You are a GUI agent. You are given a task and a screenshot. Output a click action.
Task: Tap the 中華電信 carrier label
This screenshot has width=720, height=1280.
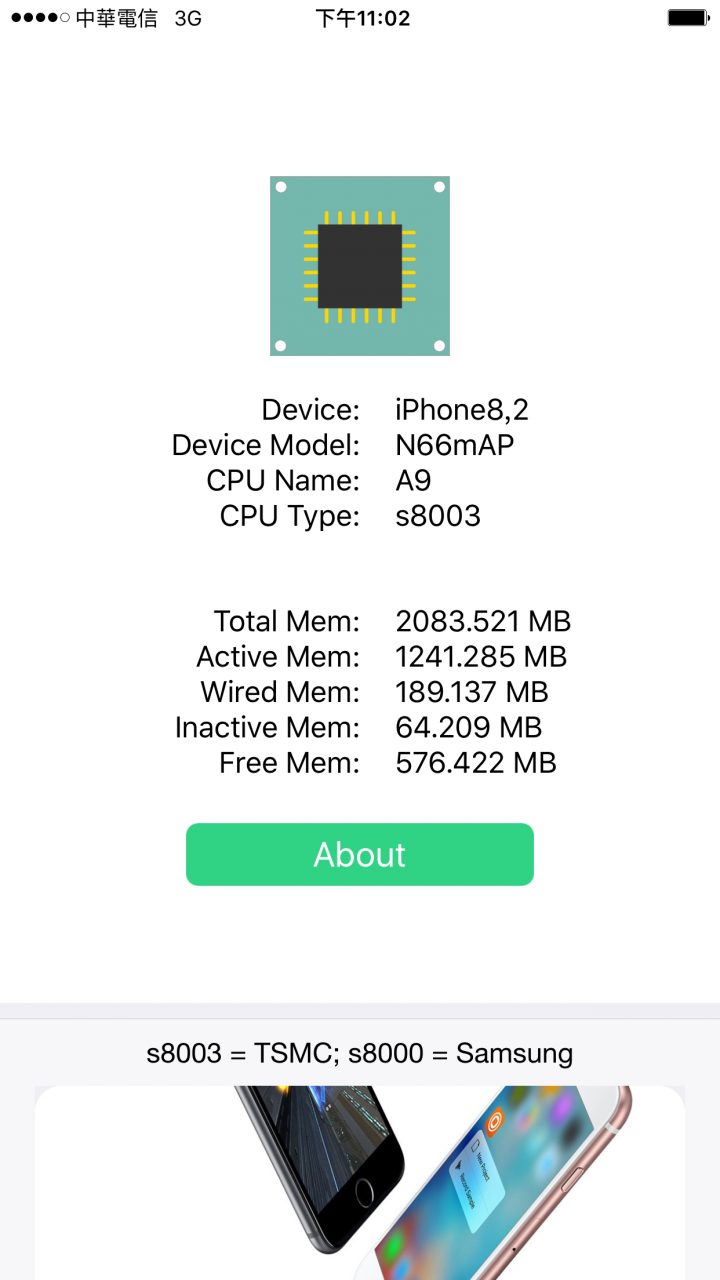point(117,18)
